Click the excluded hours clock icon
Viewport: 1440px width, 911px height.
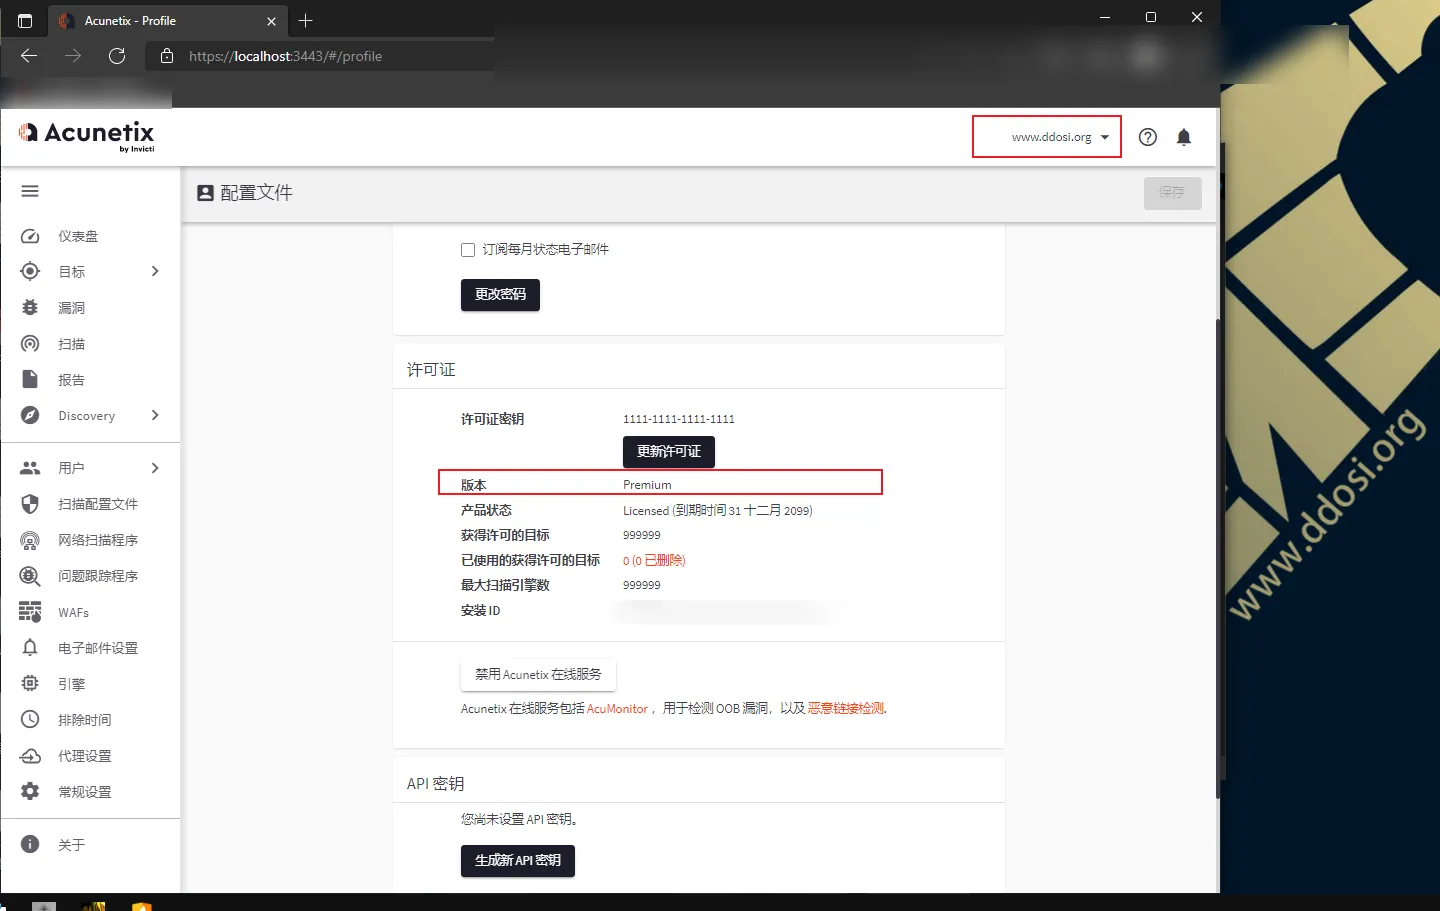point(30,719)
